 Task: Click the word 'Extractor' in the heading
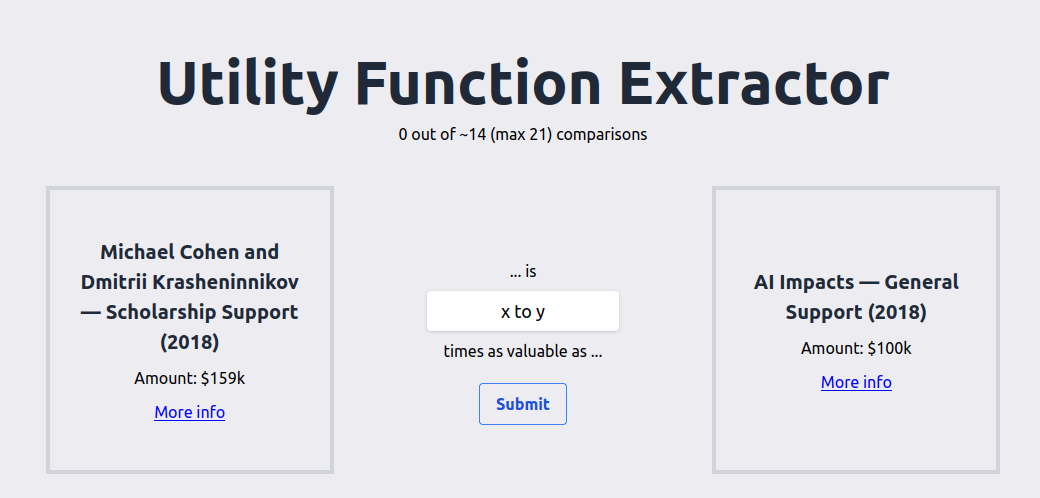click(757, 82)
